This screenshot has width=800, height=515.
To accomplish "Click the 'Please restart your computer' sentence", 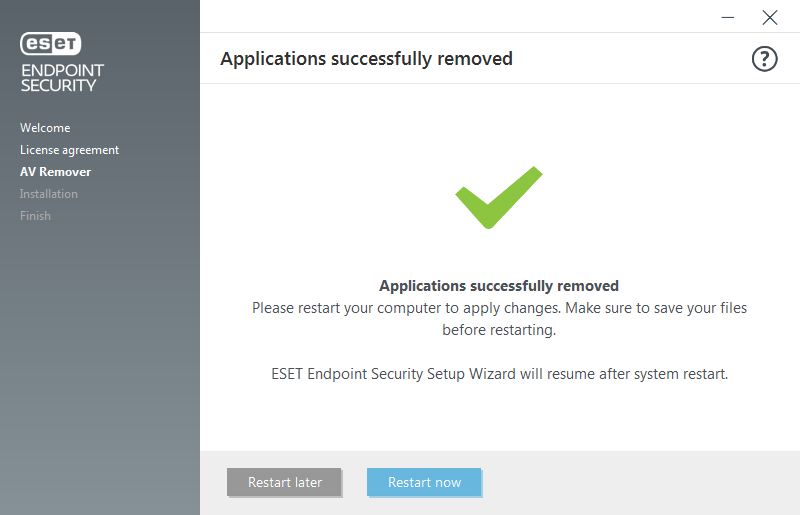I will pos(377,308).
